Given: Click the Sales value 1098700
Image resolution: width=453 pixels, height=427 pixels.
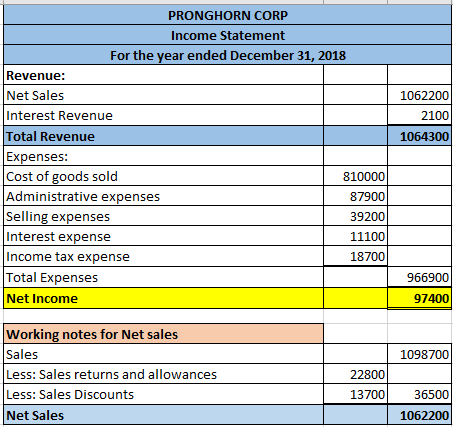Looking at the screenshot, I should (x=419, y=354).
